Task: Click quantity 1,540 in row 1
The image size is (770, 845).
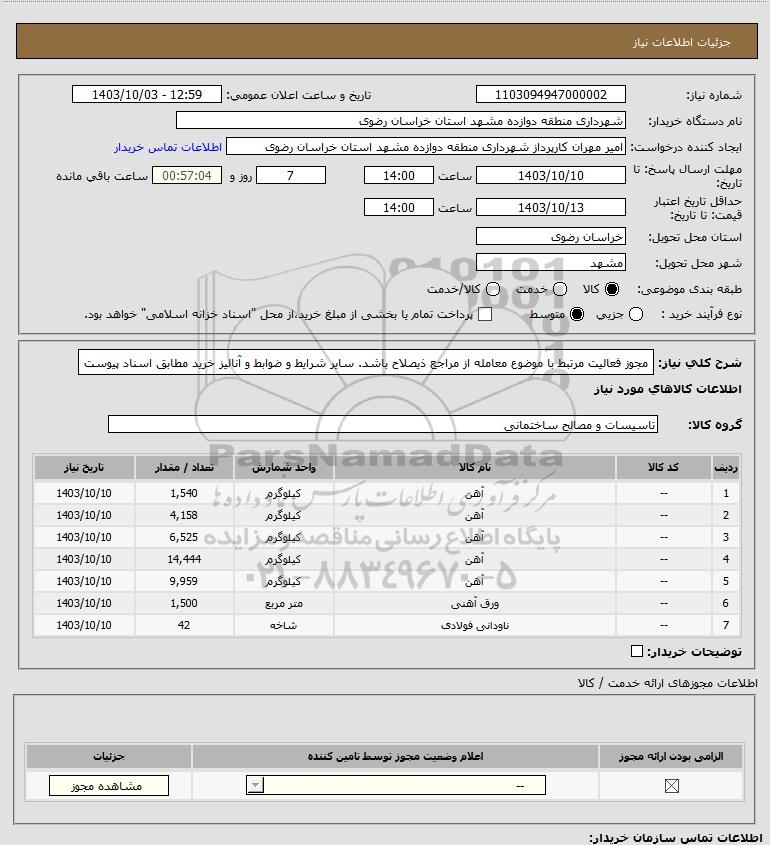Action: tap(184, 493)
